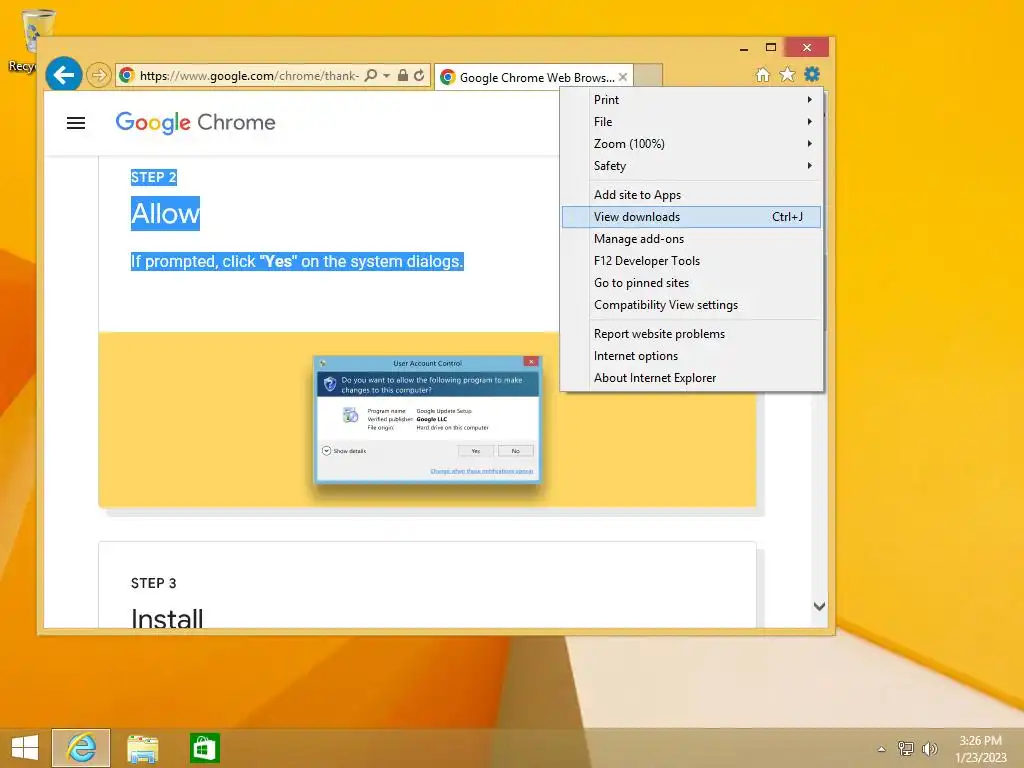
Task: Click the blue Back arrow button
Action: (x=63, y=75)
